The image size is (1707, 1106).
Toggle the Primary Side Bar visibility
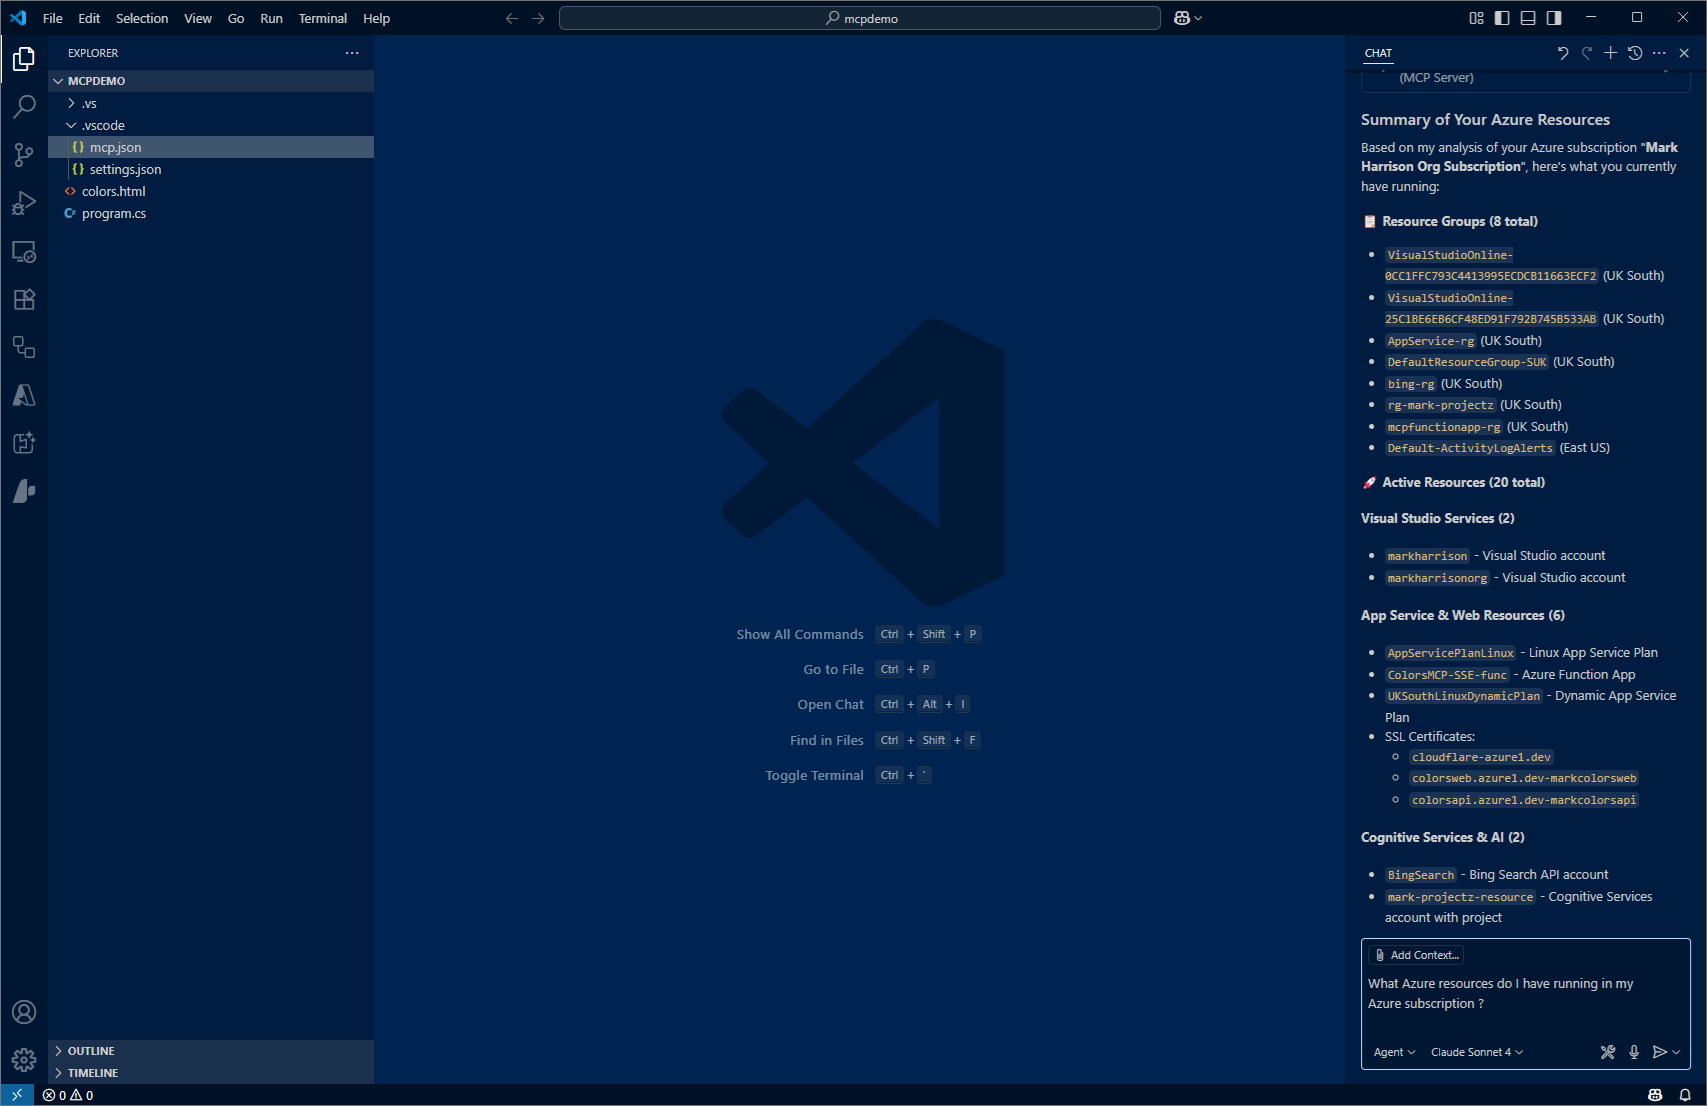(x=1502, y=18)
